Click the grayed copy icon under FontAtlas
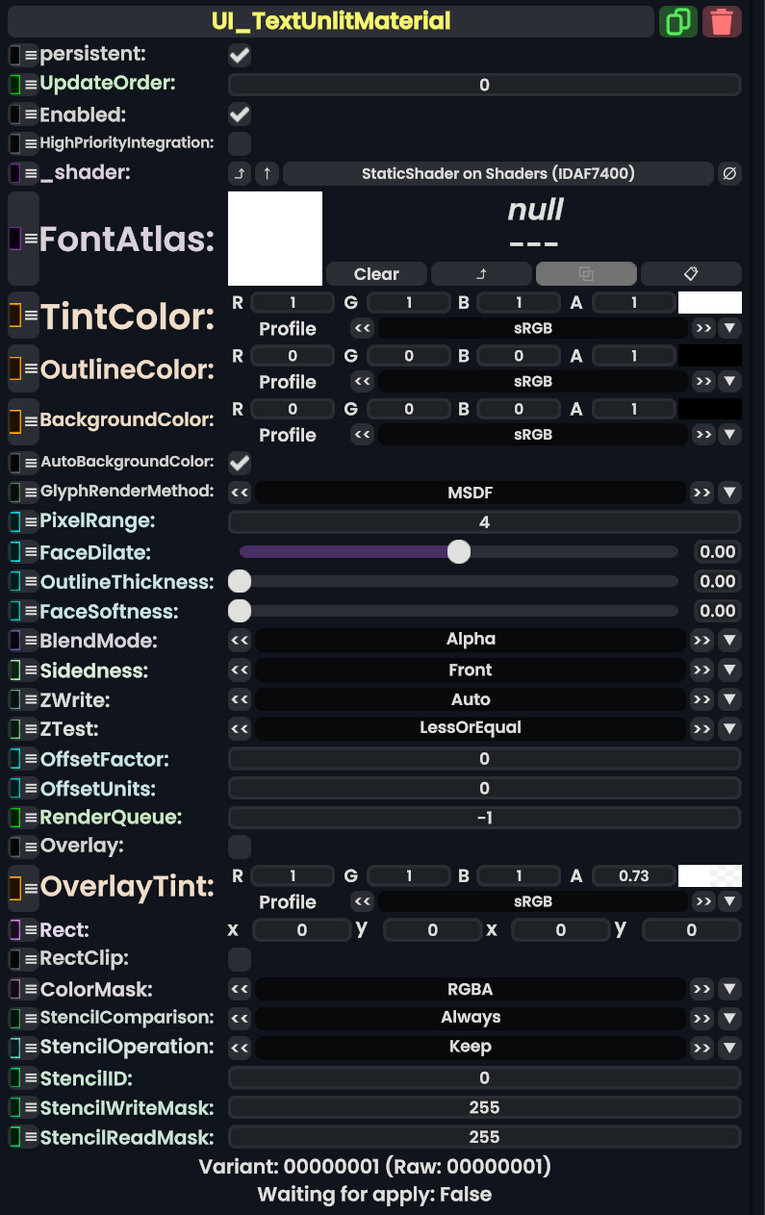Screen dimensions: 765x1215 click(586, 274)
